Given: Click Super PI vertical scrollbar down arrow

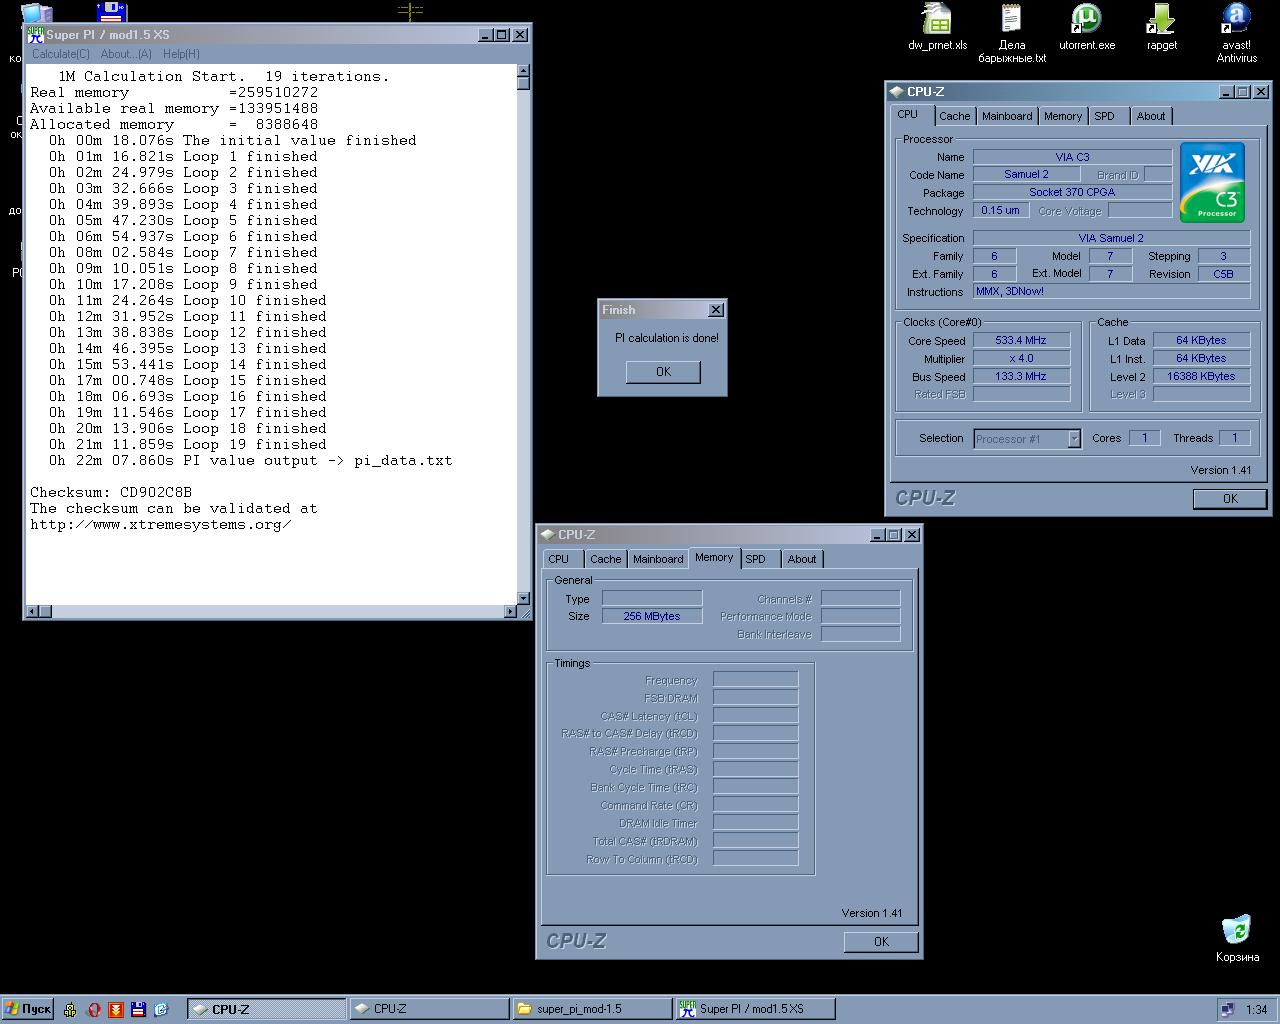Looking at the screenshot, I should (523, 598).
